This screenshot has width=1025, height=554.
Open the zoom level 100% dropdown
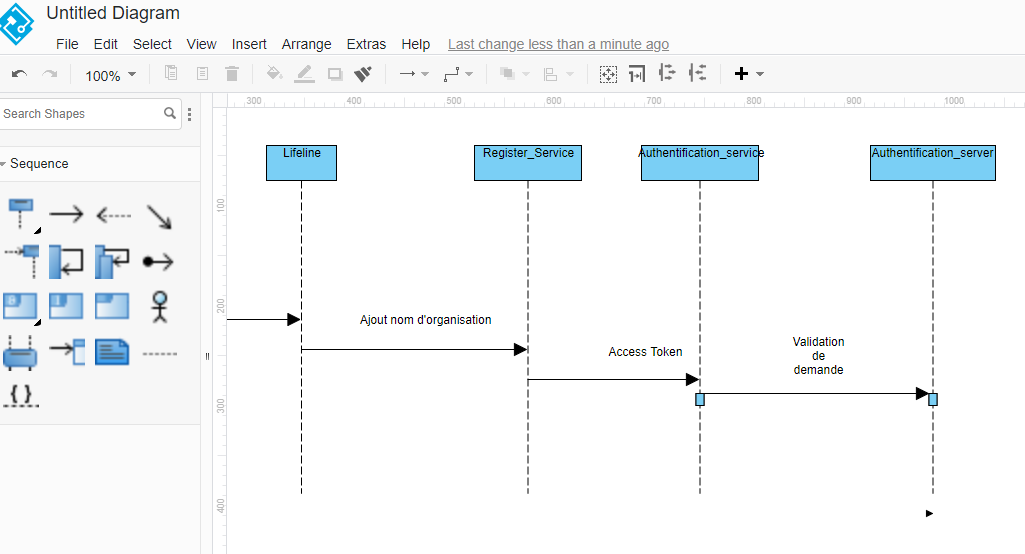[110, 75]
